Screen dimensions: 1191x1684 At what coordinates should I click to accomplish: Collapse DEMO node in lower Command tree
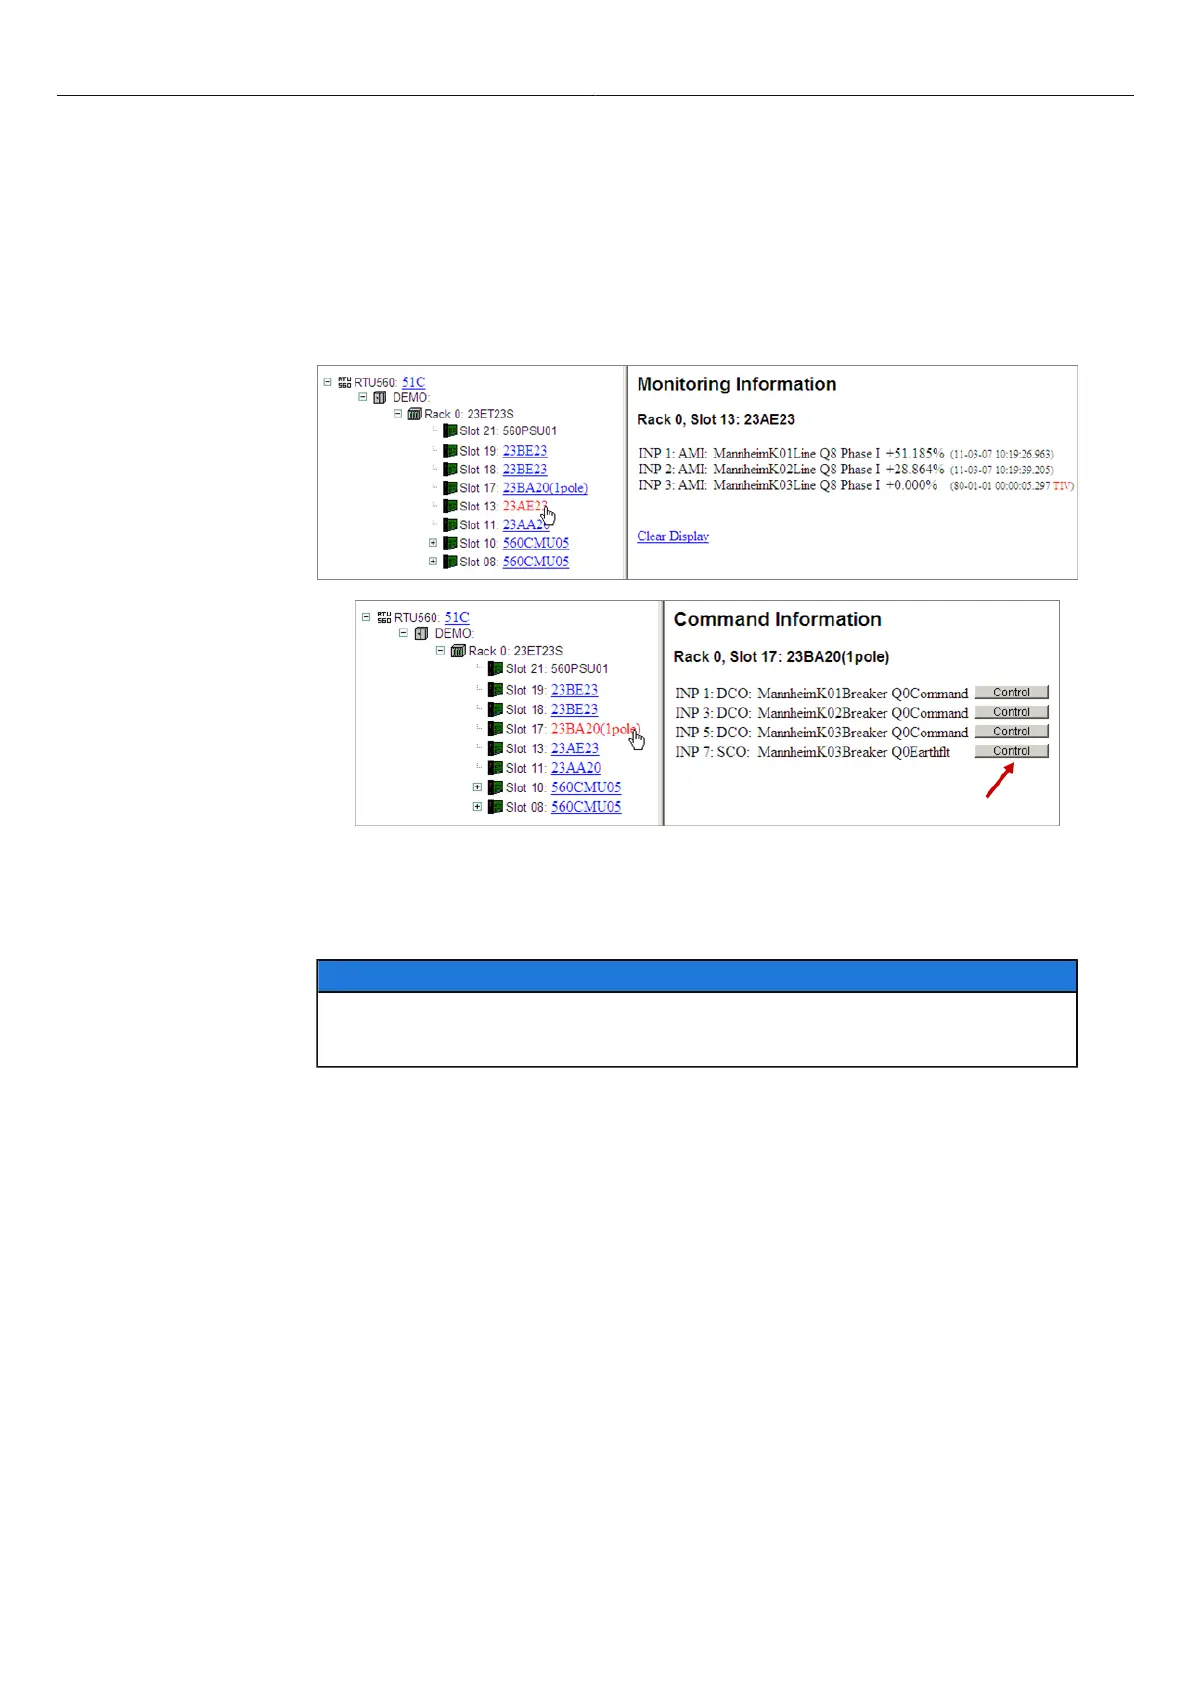pos(403,633)
